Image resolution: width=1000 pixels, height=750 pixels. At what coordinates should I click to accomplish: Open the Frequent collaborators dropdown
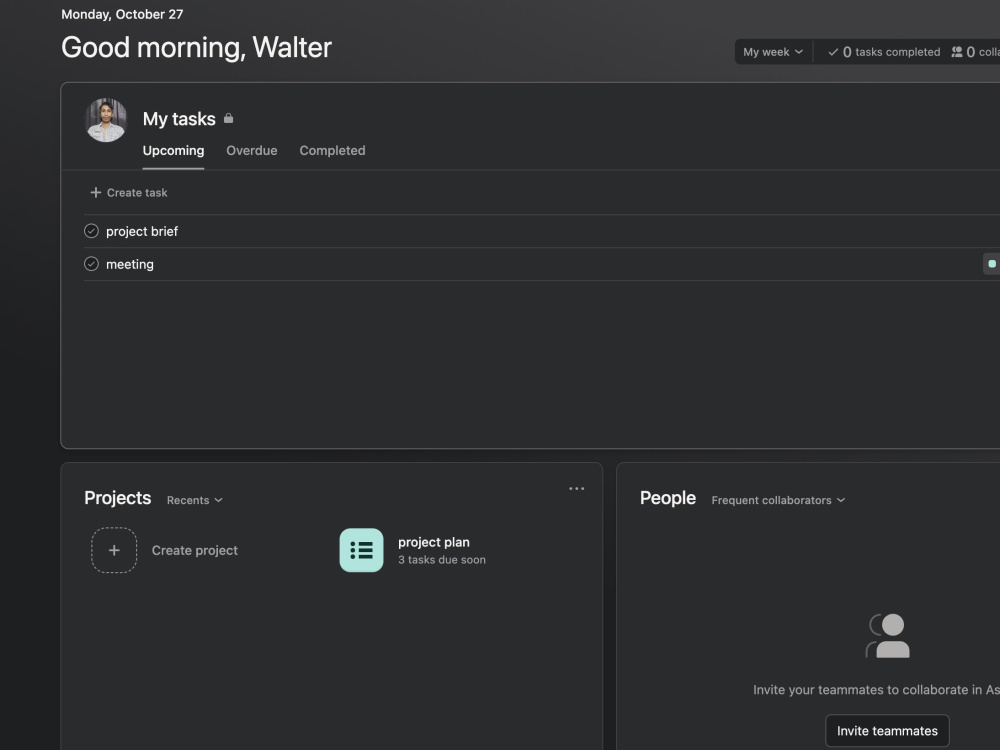coord(778,500)
